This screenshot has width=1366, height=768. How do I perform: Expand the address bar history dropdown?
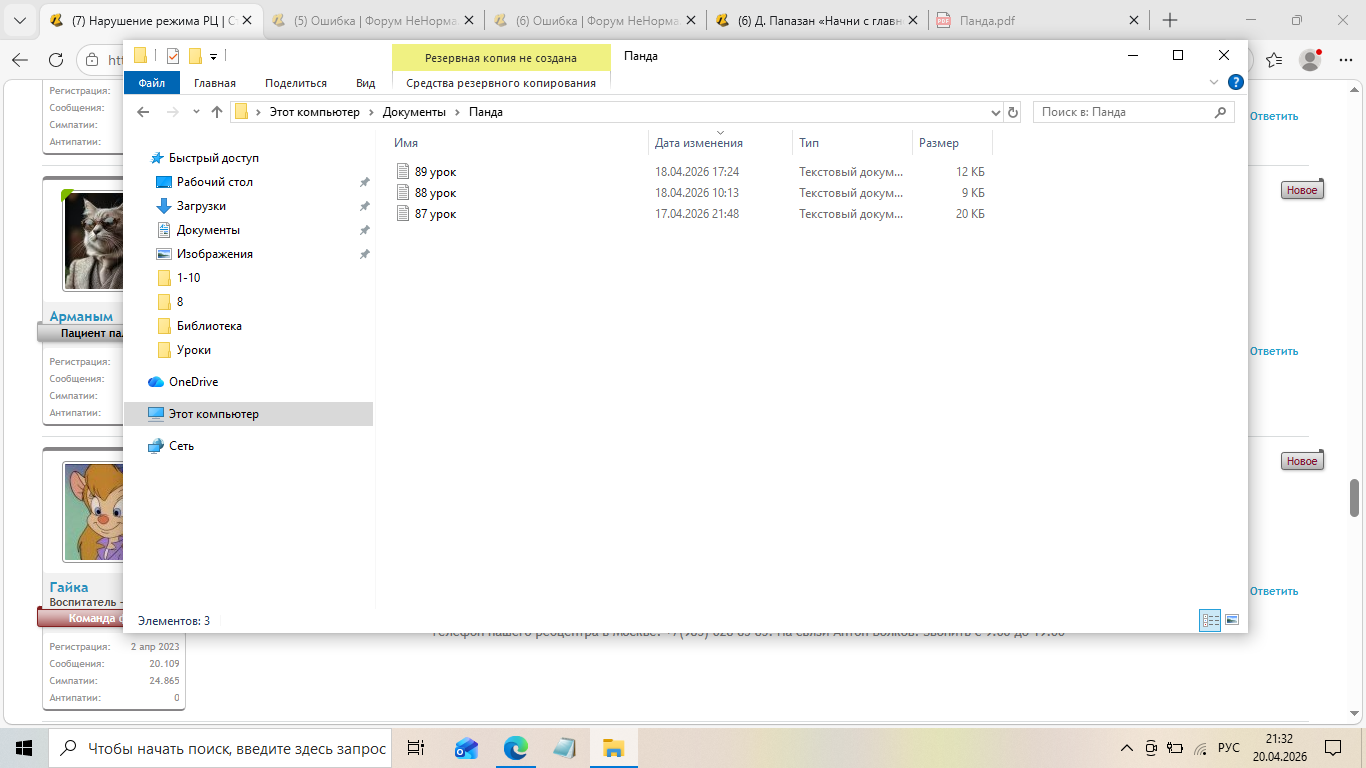[995, 112]
